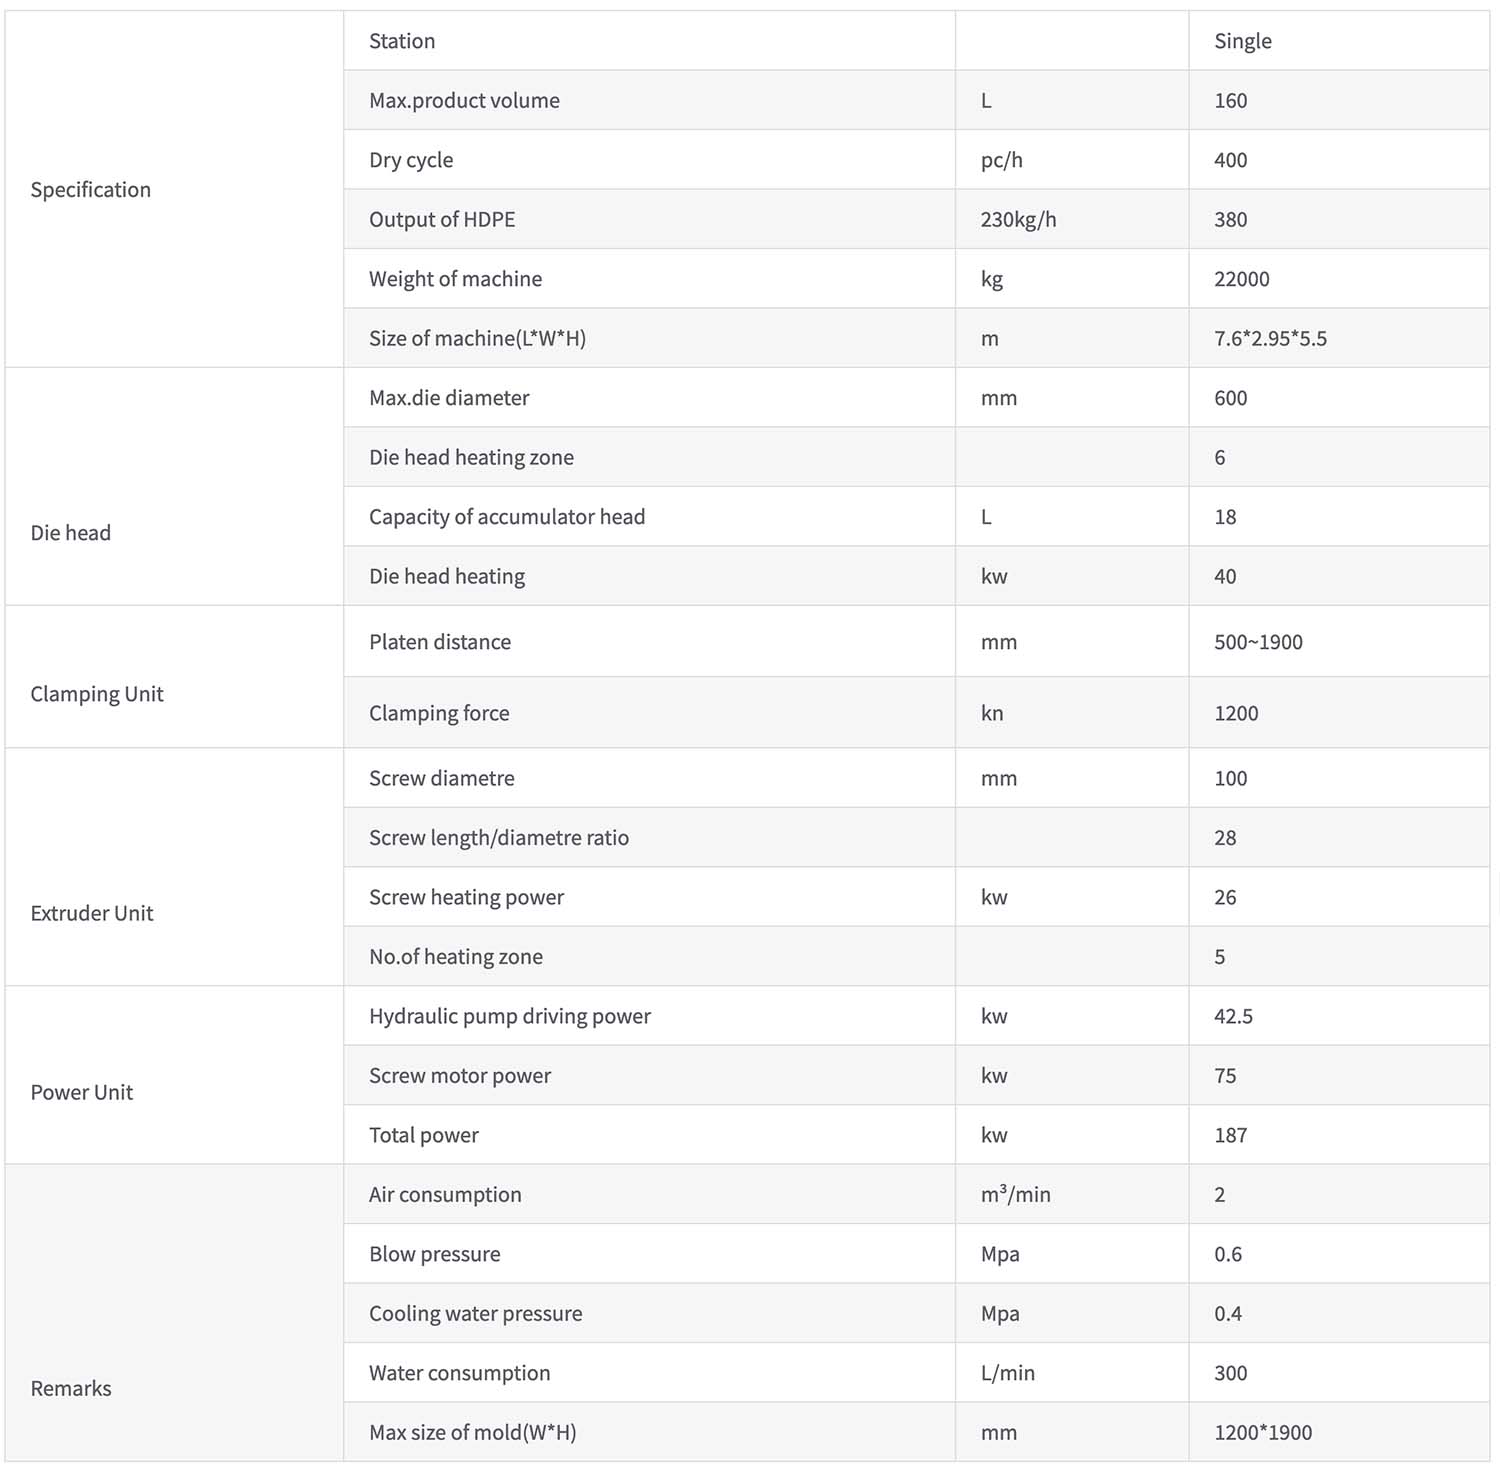
Task: Click the Remarks section label
Action: [x=71, y=1388]
